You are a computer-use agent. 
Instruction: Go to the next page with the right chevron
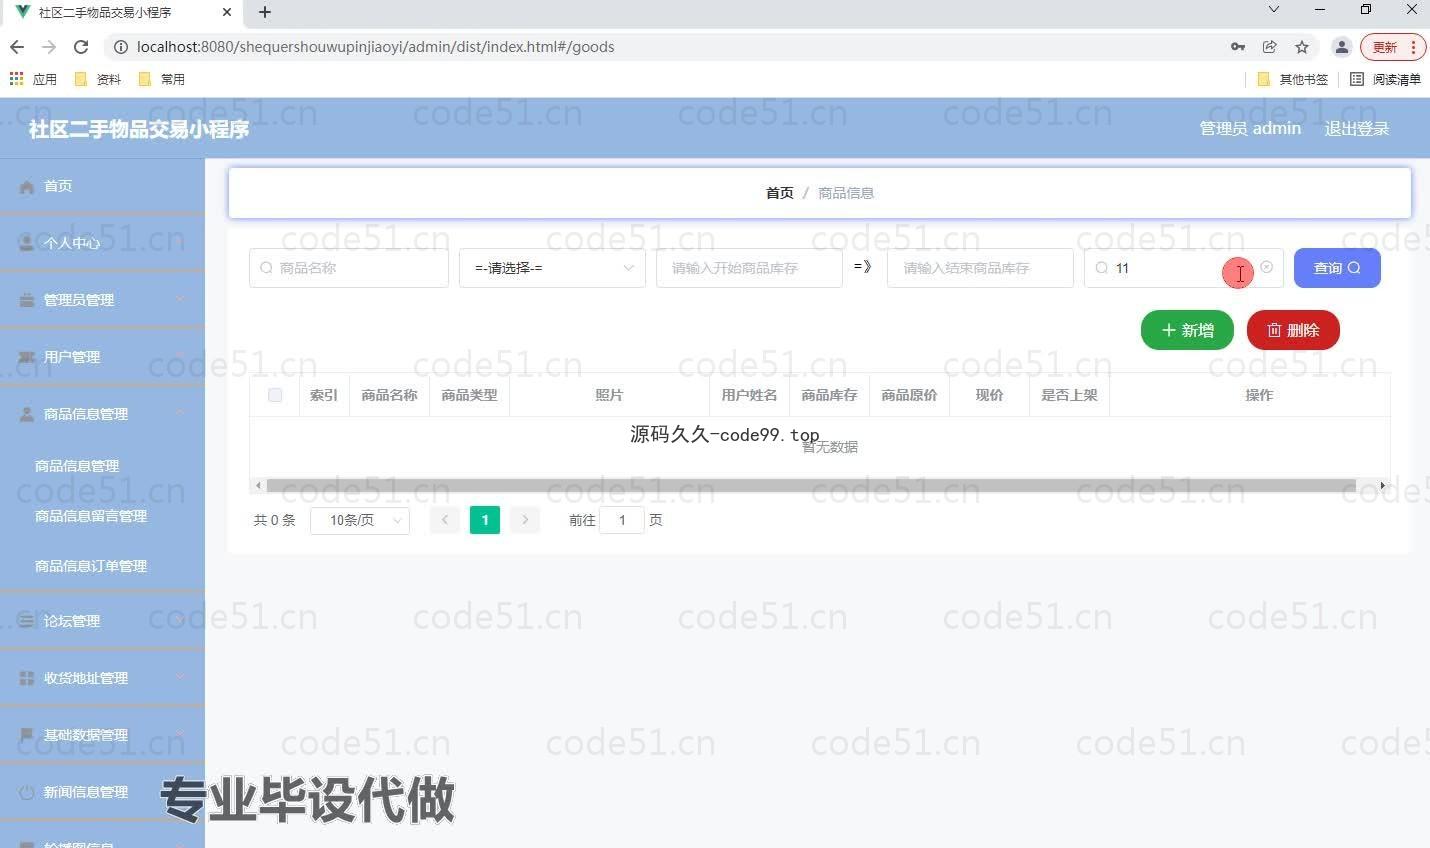tap(525, 520)
